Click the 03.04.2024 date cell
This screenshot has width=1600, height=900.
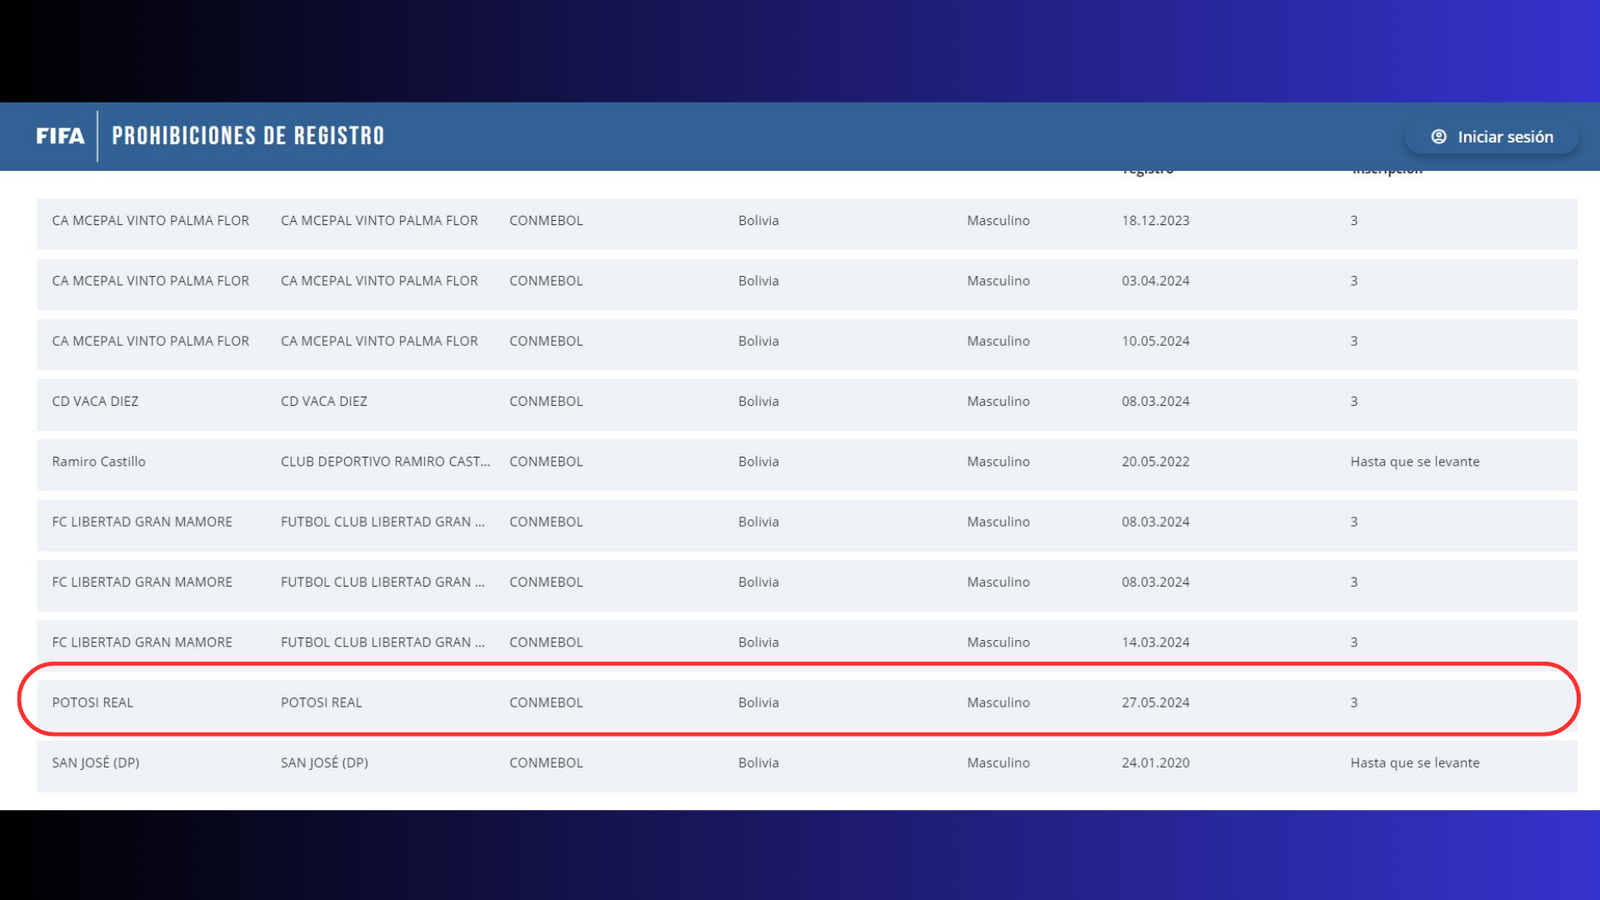(x=1155, y=281)
